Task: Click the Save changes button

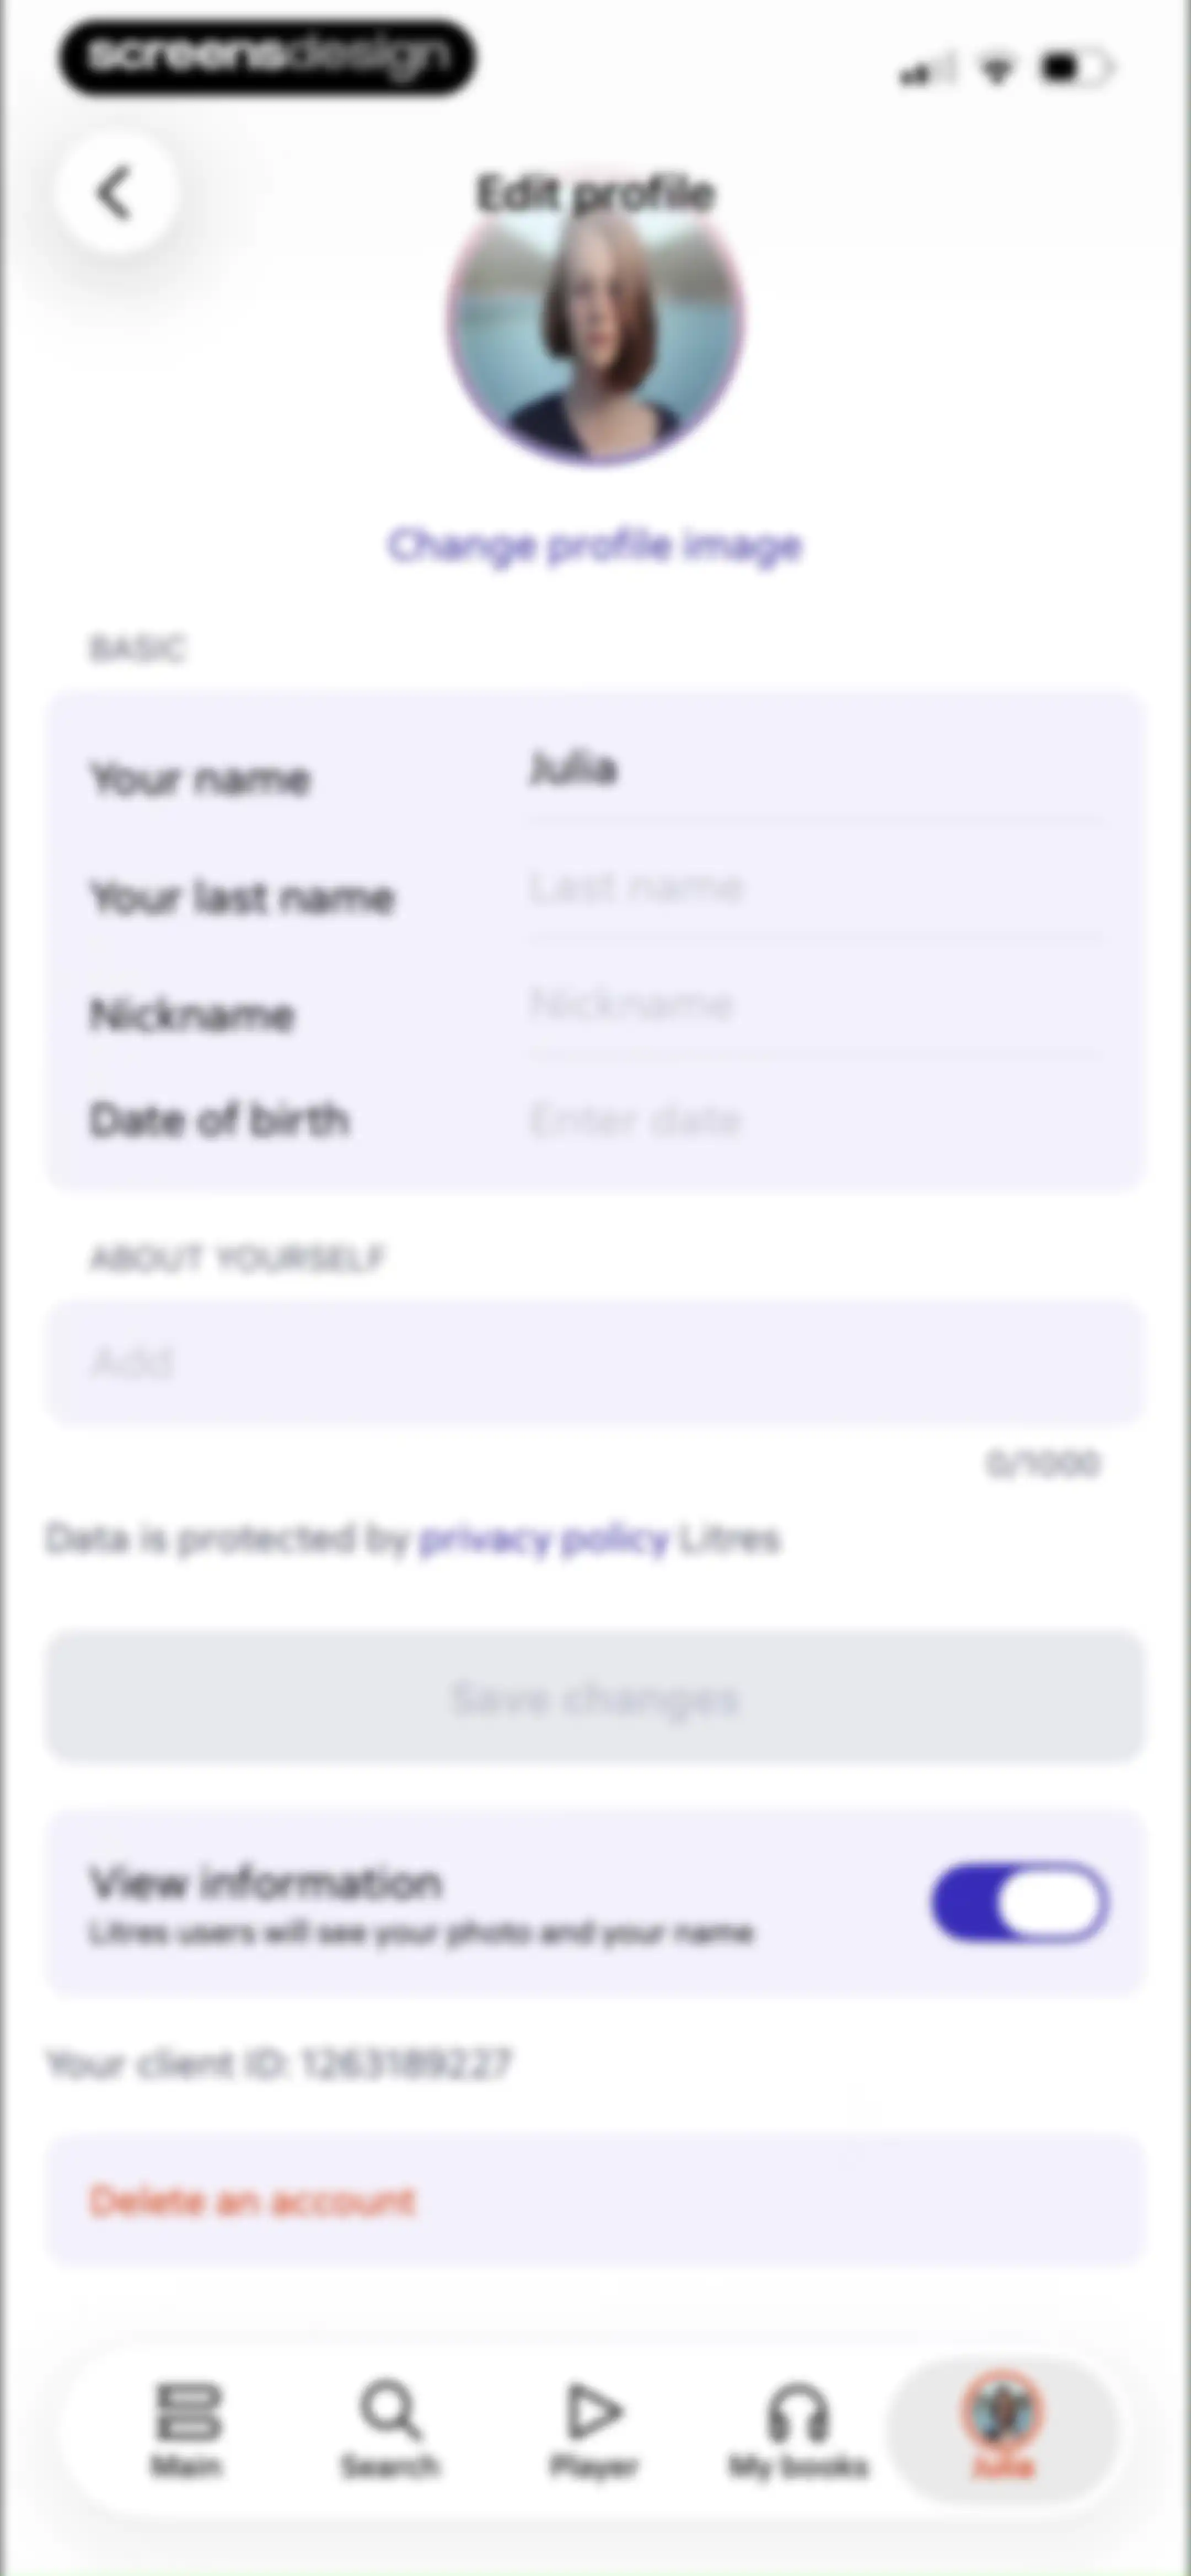Action: (595, 1697)
